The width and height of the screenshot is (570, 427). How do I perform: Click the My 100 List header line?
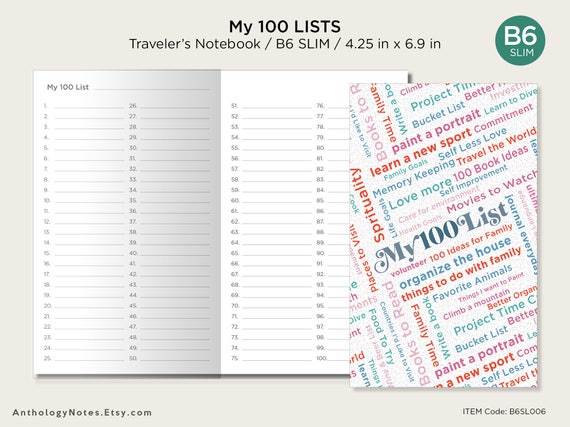coord(128,87)
